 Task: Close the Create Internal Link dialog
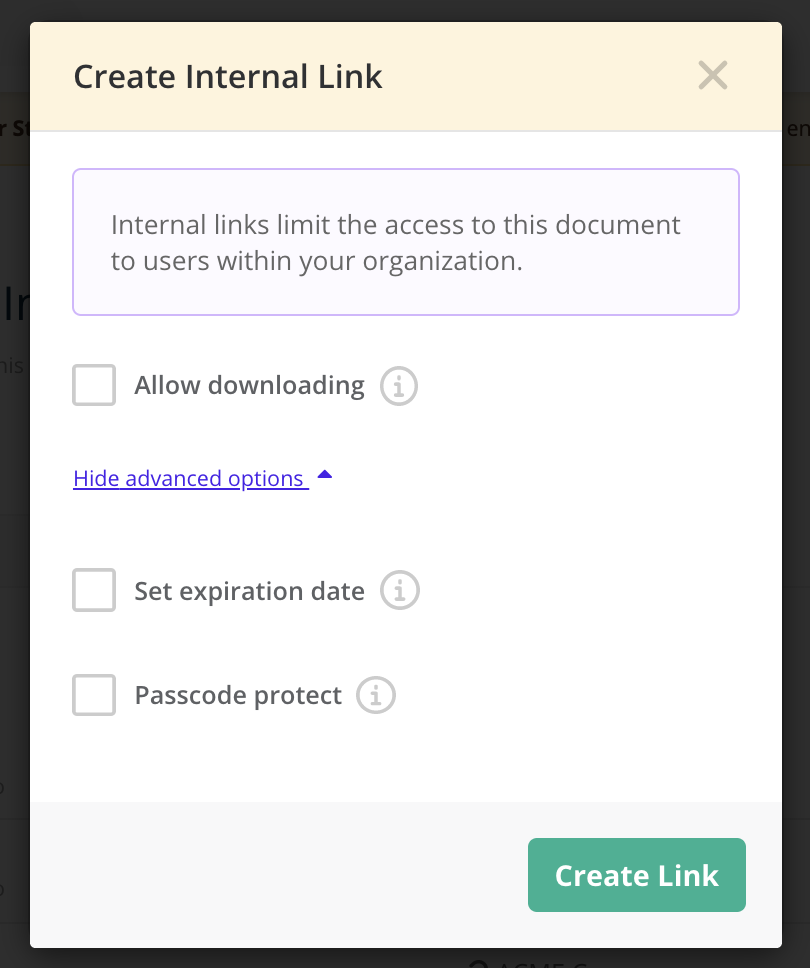(712, 75)
